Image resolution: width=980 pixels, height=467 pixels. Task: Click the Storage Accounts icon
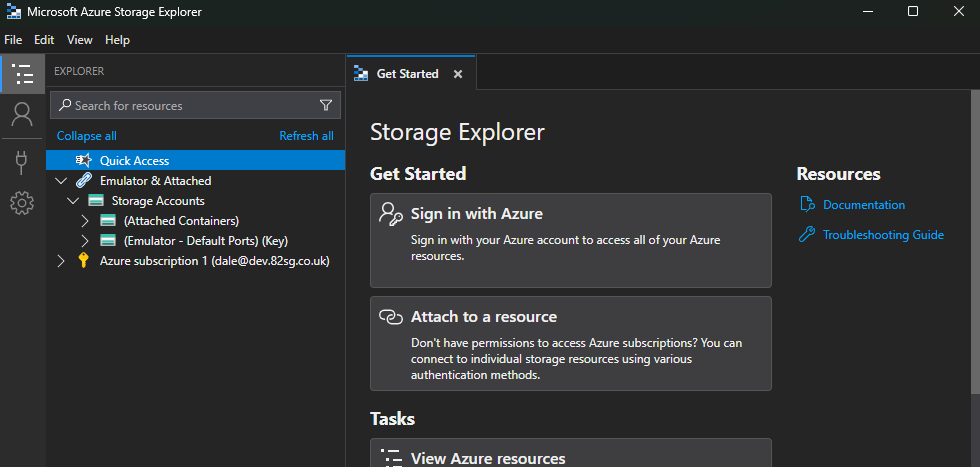coord(96,201)
